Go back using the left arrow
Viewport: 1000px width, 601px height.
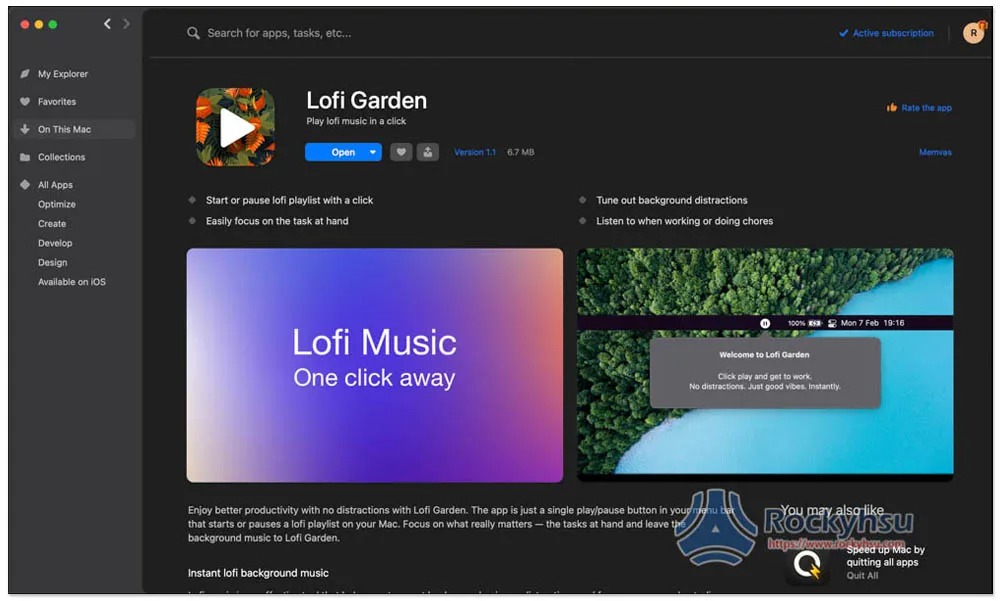tap(107, 24)
